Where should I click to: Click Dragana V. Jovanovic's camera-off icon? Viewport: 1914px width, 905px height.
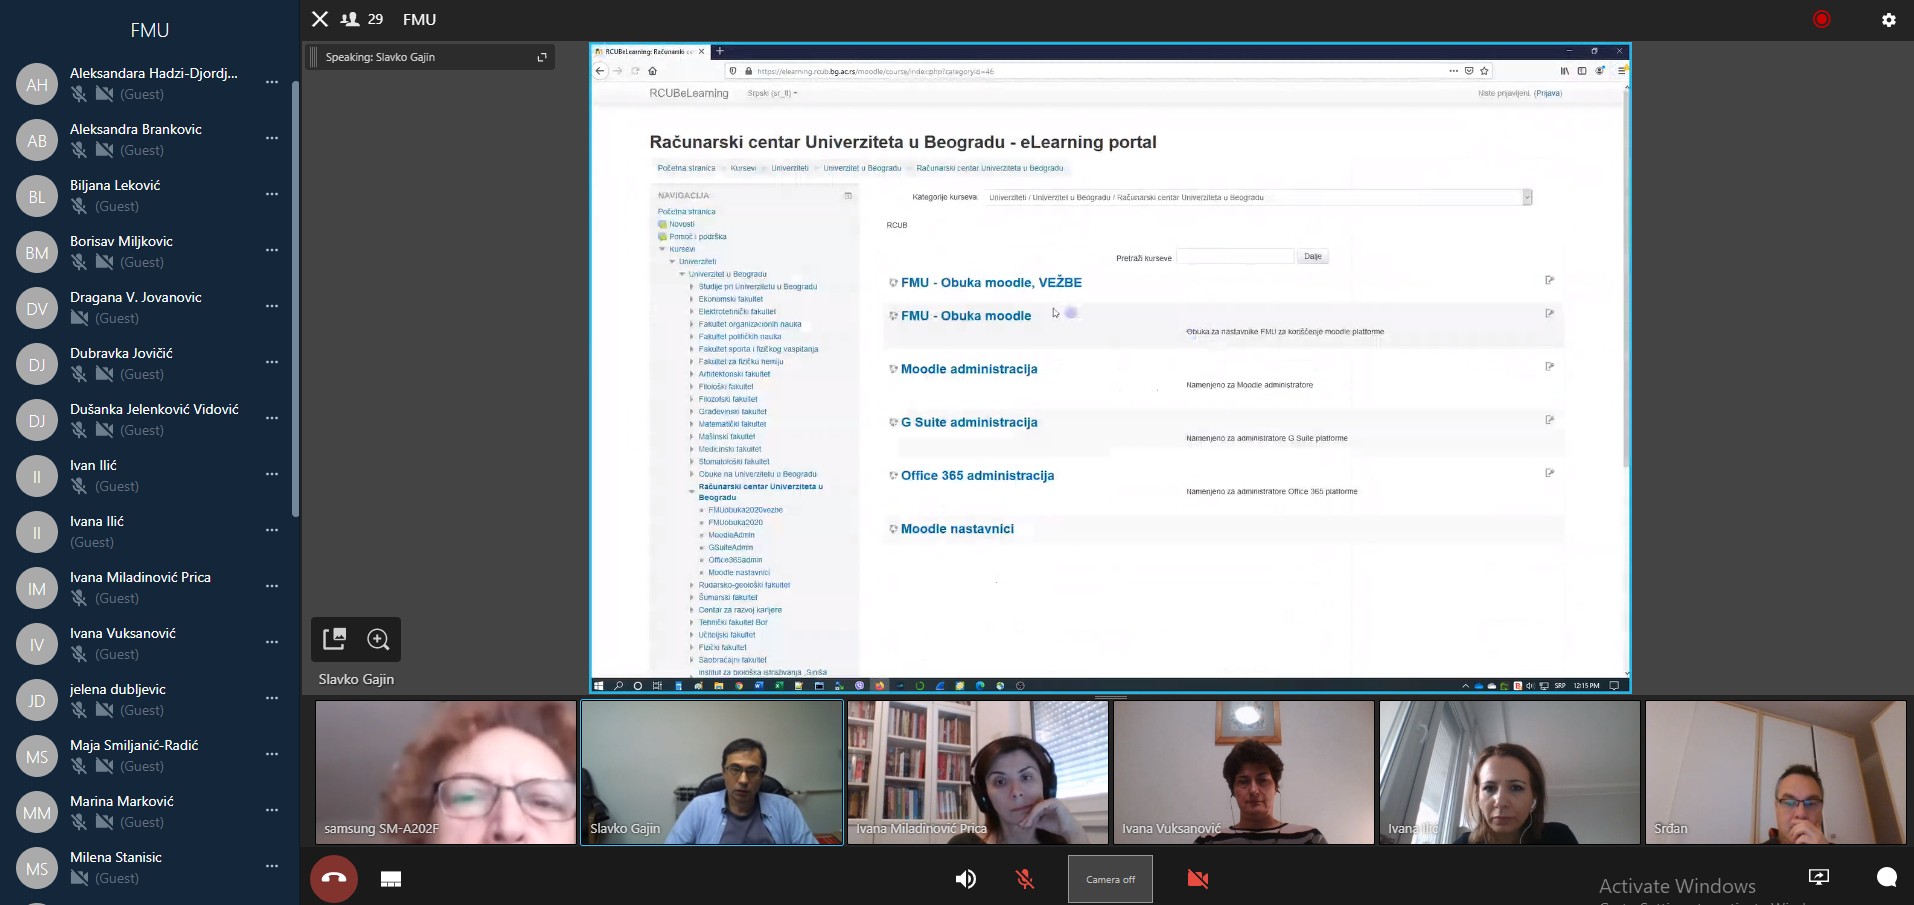[79, 318]
